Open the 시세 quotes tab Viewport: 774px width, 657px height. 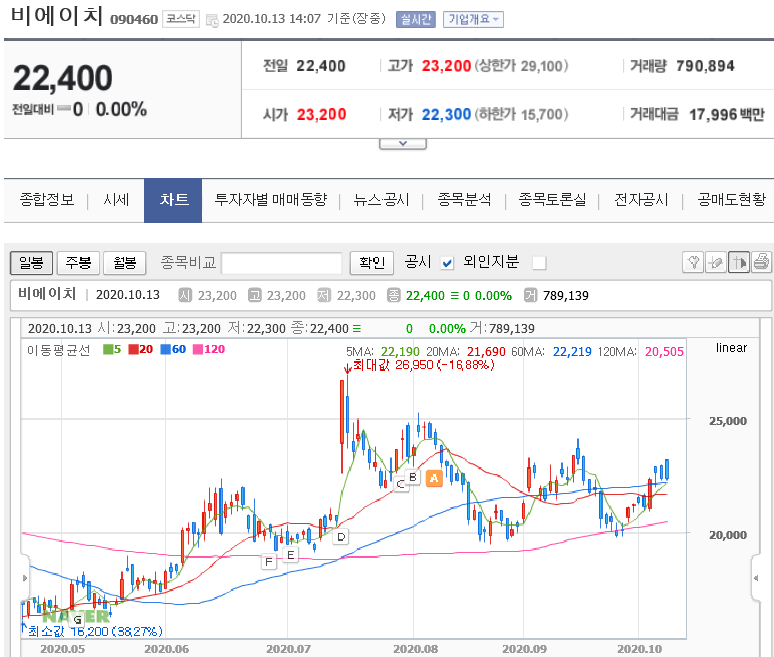[x=116, y=200]
